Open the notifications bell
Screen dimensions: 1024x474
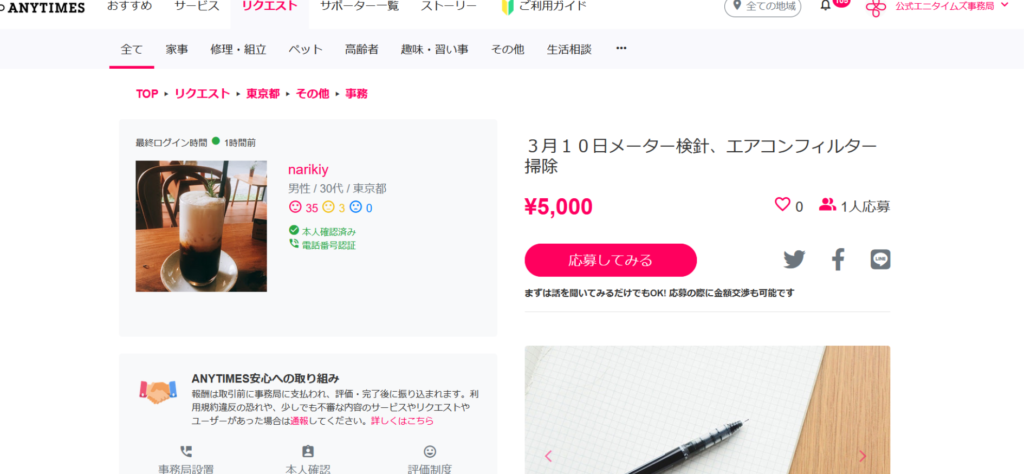(x=825, y=6)
